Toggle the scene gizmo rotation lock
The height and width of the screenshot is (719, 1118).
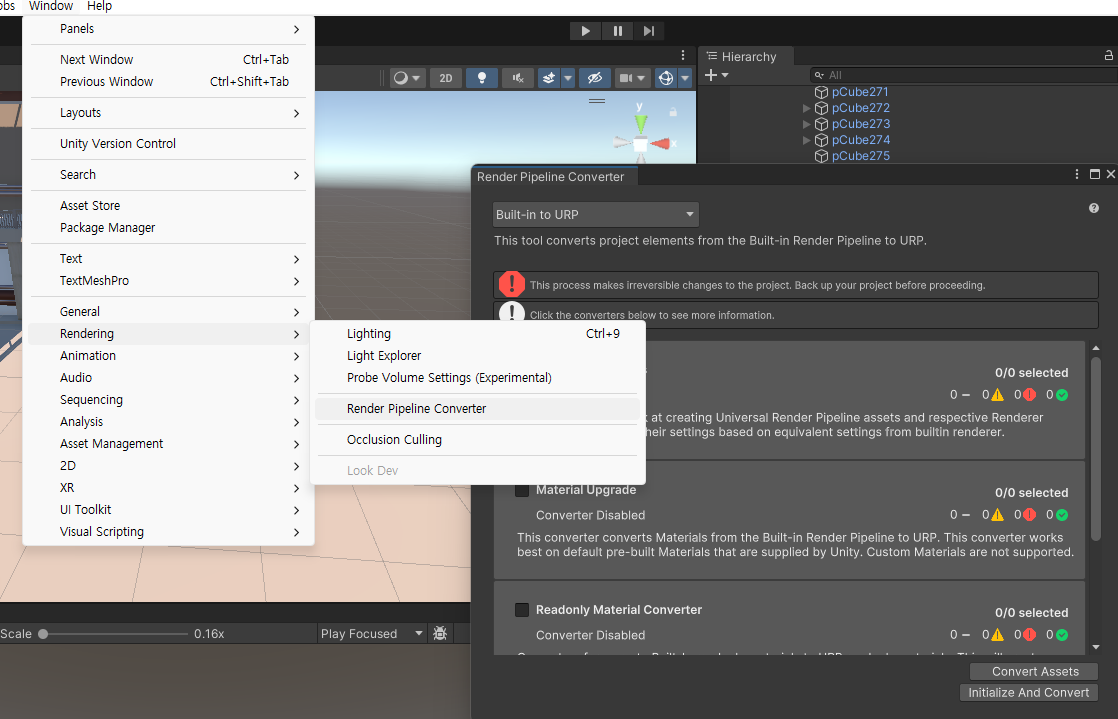[672, 112]
